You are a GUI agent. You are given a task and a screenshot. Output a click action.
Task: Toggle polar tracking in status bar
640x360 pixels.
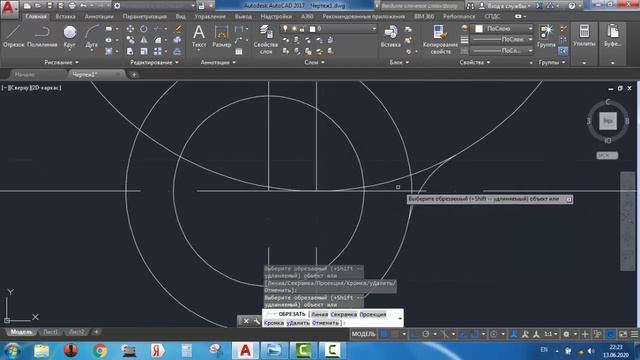426,334
